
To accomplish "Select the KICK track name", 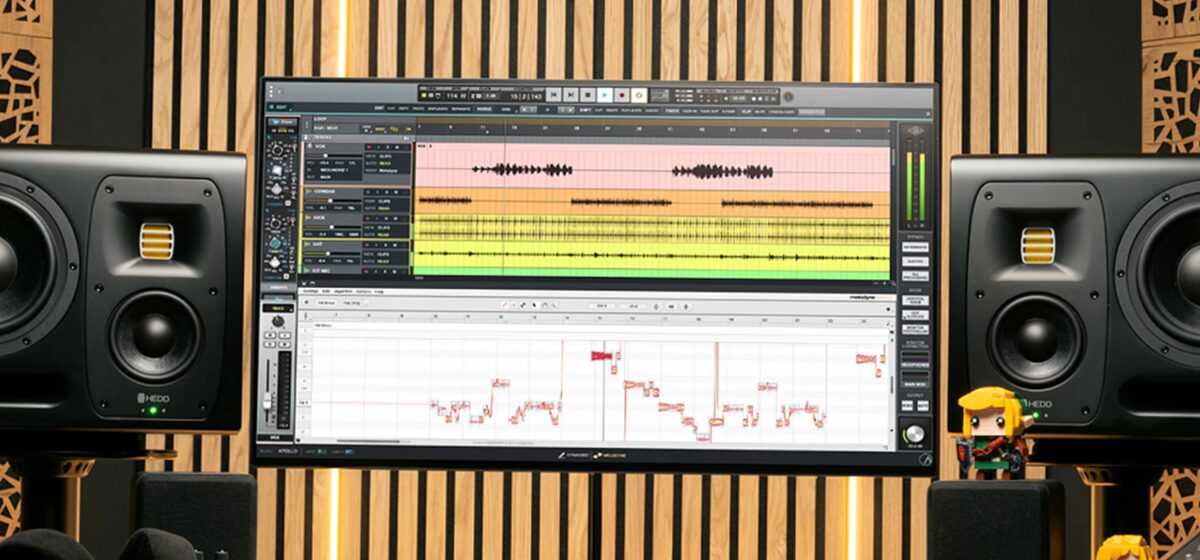I will (319, 217).
